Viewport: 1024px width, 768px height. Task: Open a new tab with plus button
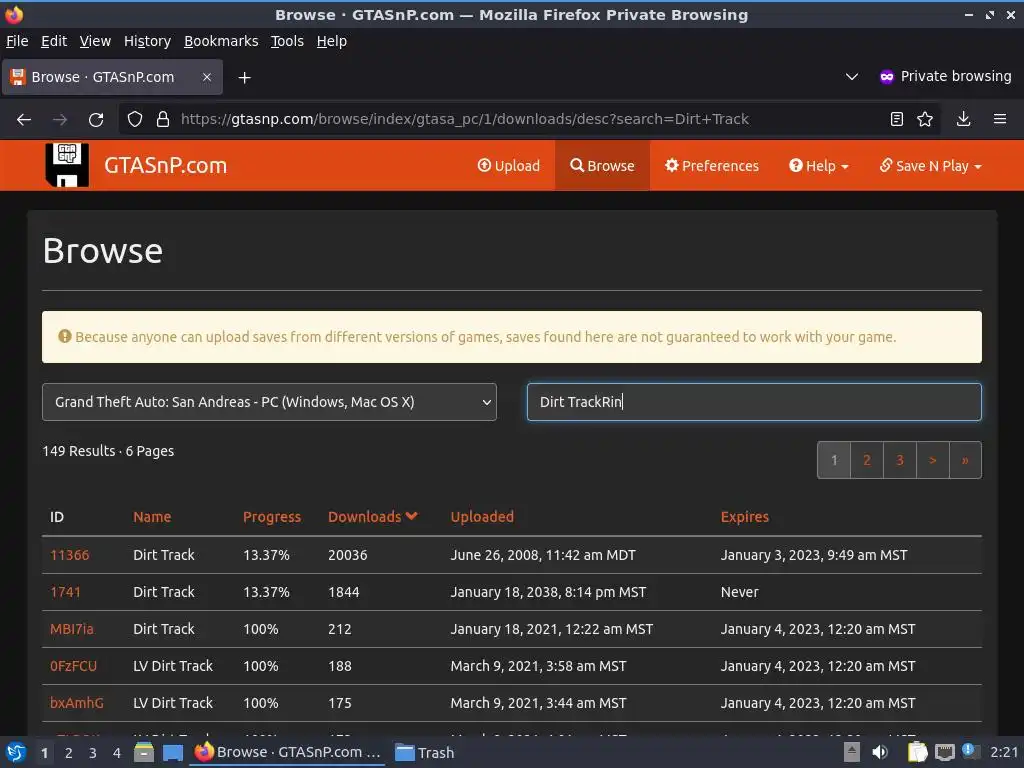pyautogui.click(x=244, y=78)
